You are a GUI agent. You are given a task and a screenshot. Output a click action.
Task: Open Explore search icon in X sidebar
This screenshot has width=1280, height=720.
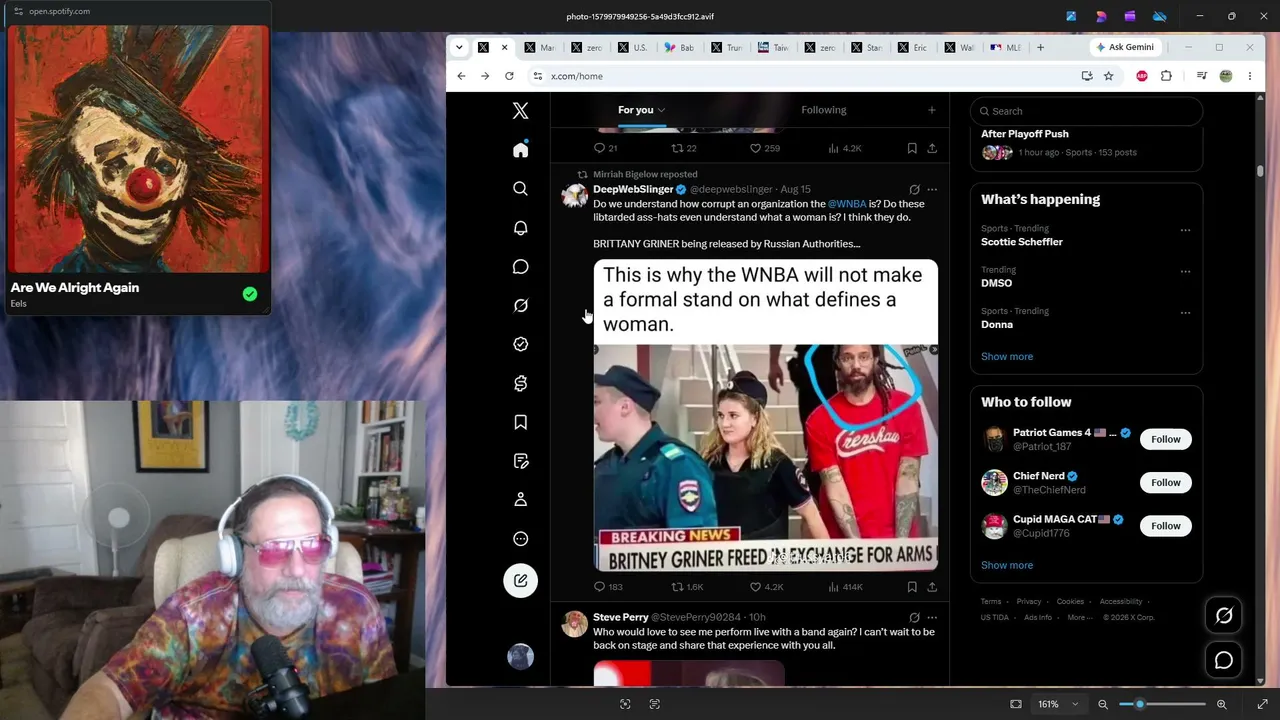click(x=520, y=188)
